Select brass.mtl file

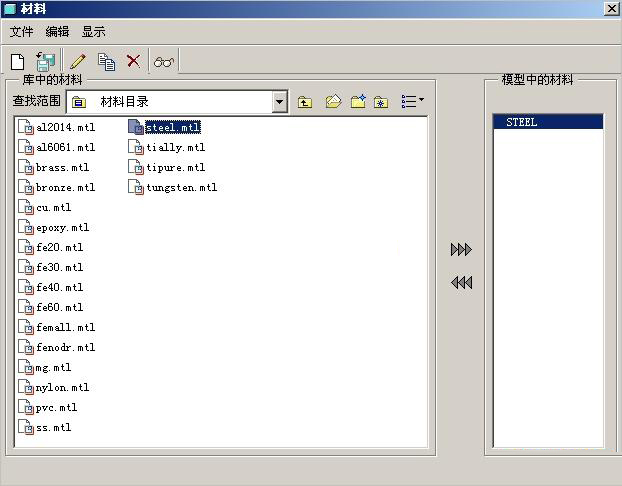click(x=54, y=167)
